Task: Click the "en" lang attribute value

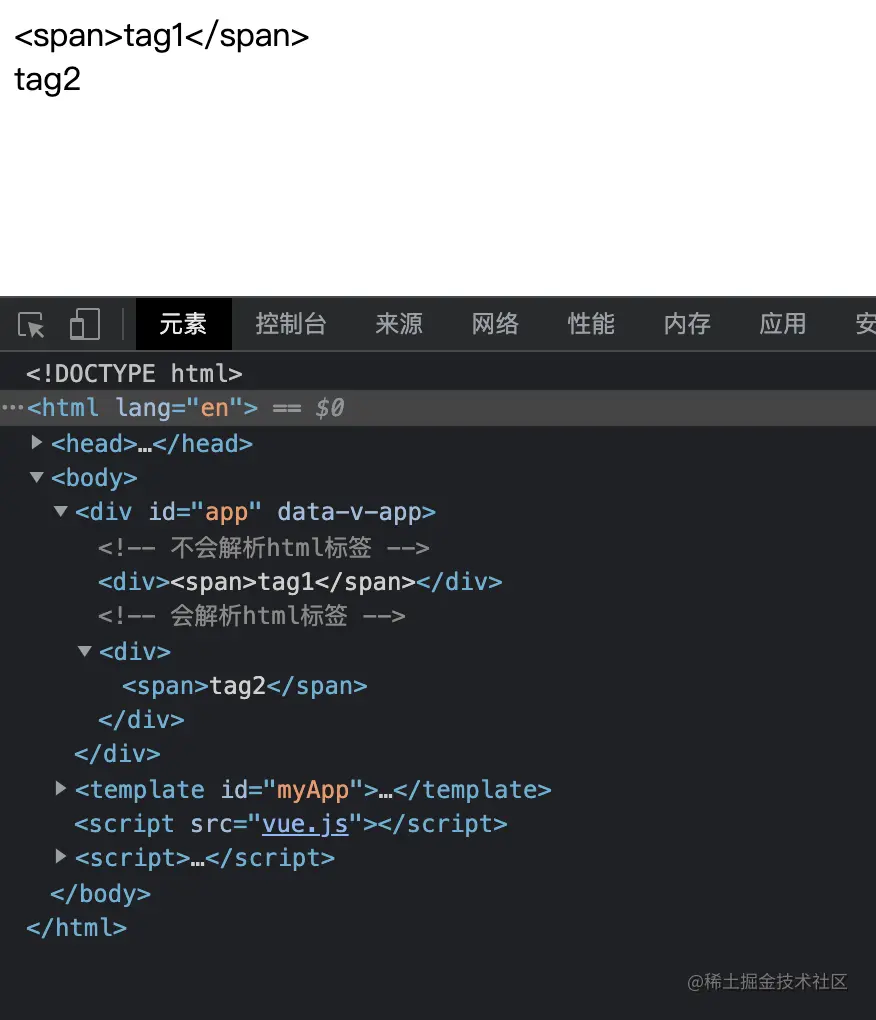Action: [x=215, y=408]
